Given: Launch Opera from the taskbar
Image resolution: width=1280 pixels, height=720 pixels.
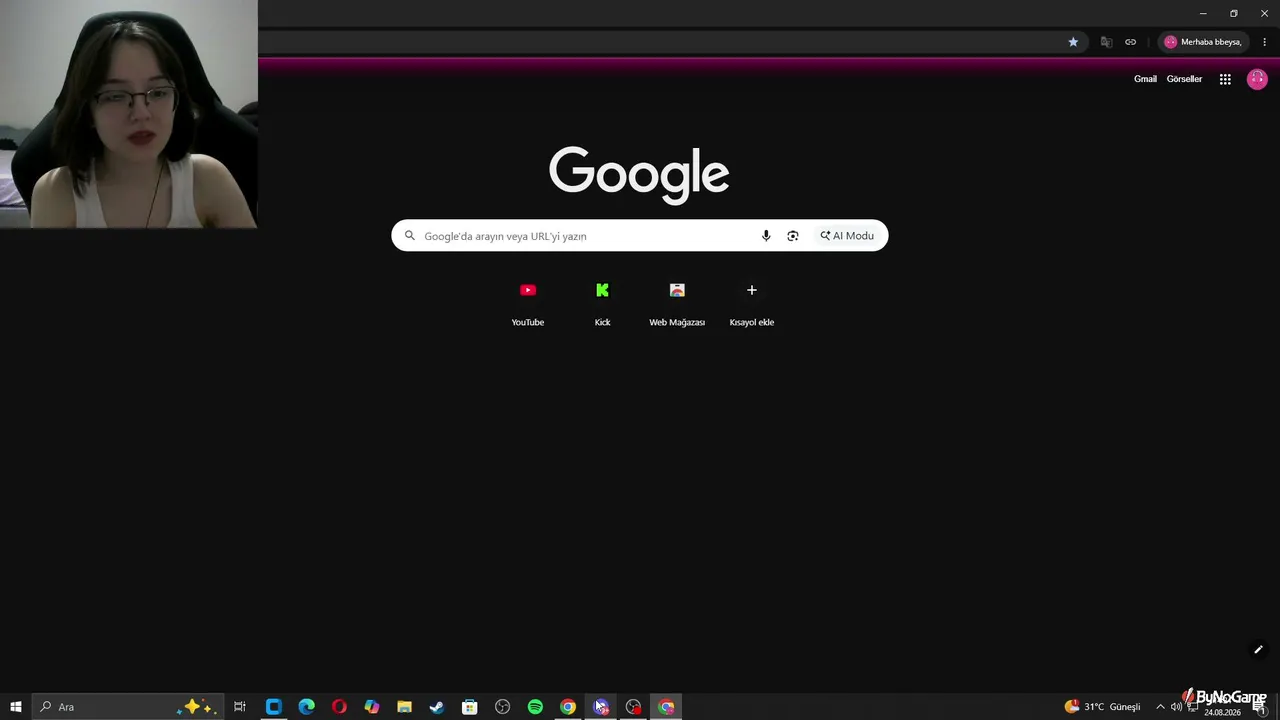Looking at the screenshot, I should 339,707.
